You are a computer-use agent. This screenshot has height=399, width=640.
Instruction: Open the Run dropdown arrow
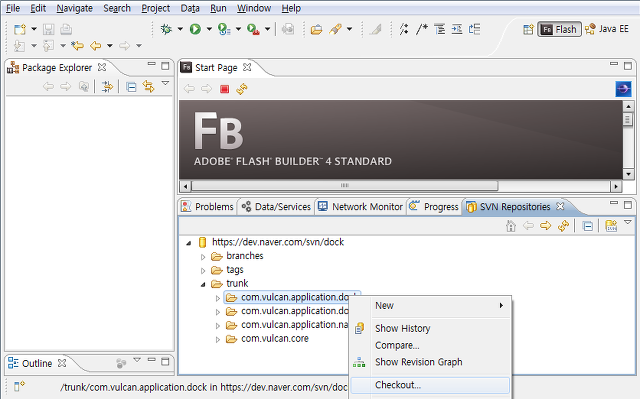coord(209,29)
